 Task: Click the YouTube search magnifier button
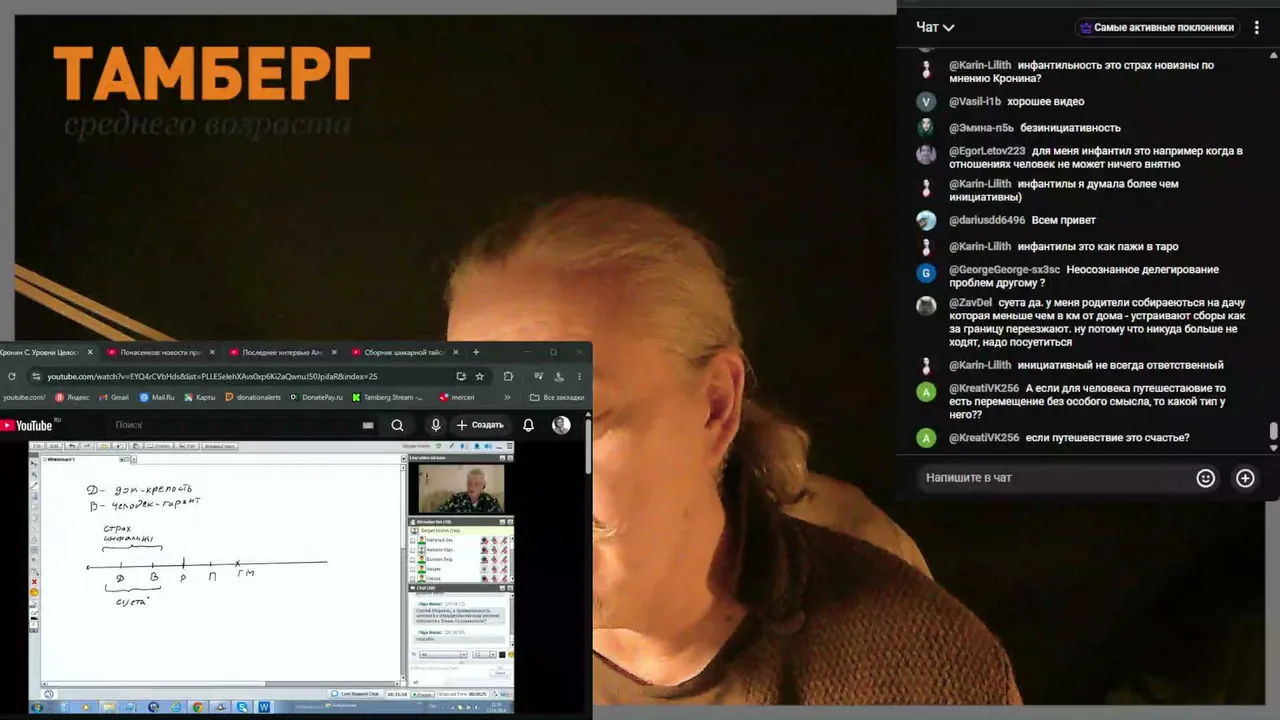[397, 425]
